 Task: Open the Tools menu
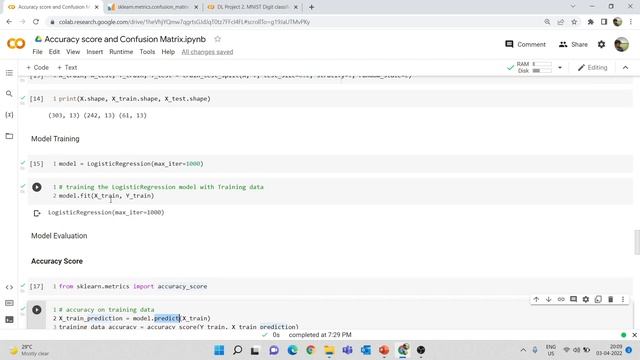pos(147,52)
